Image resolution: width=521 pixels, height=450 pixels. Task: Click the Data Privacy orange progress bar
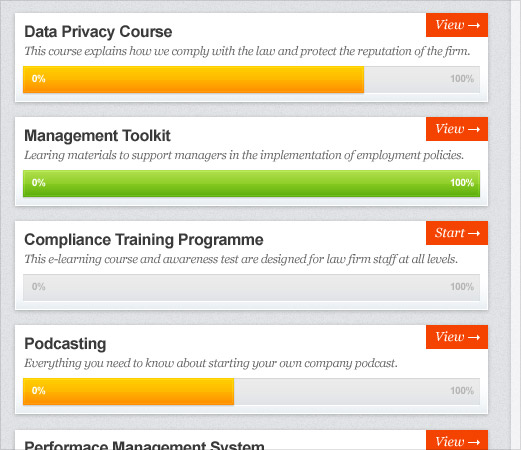(194, 79)
